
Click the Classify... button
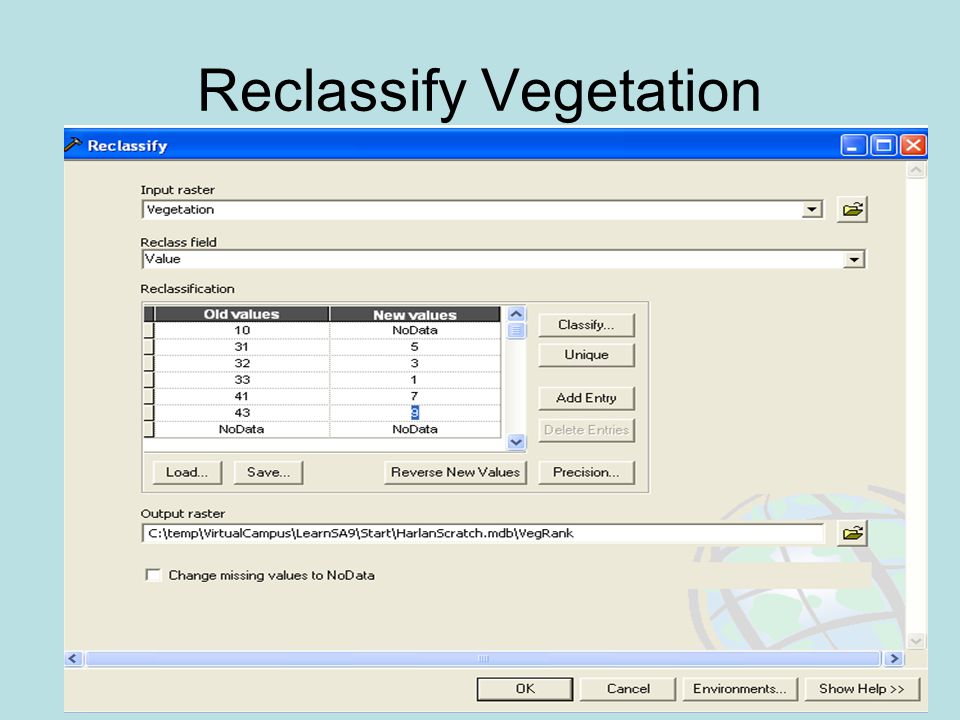[586, 325]
